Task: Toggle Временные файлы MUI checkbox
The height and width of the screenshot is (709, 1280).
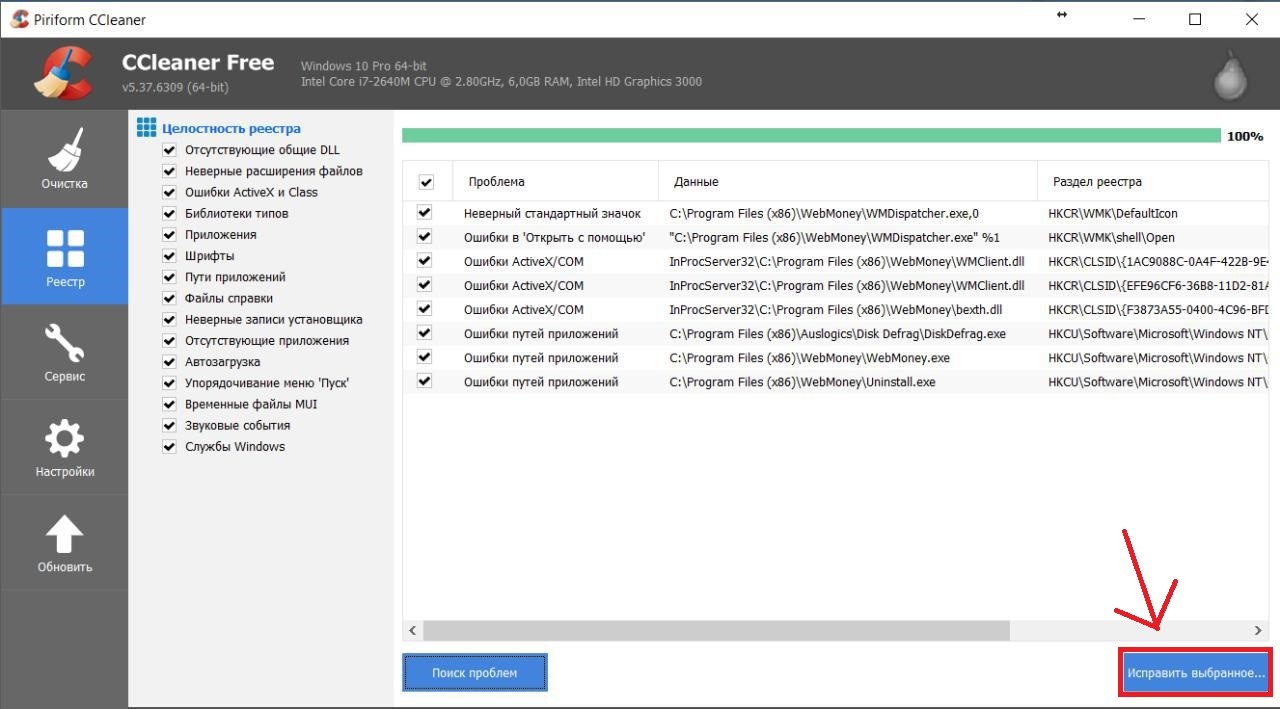Action: pyautogui.click(x=169, y=404)
